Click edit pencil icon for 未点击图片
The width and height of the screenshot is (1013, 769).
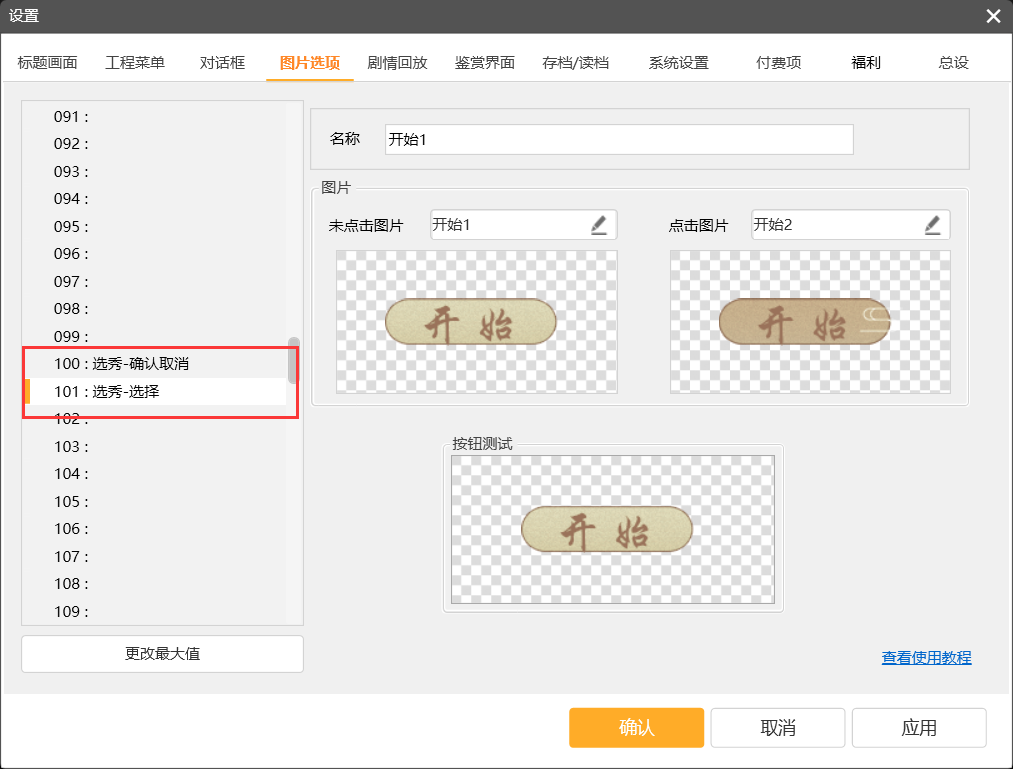(599, 225)
